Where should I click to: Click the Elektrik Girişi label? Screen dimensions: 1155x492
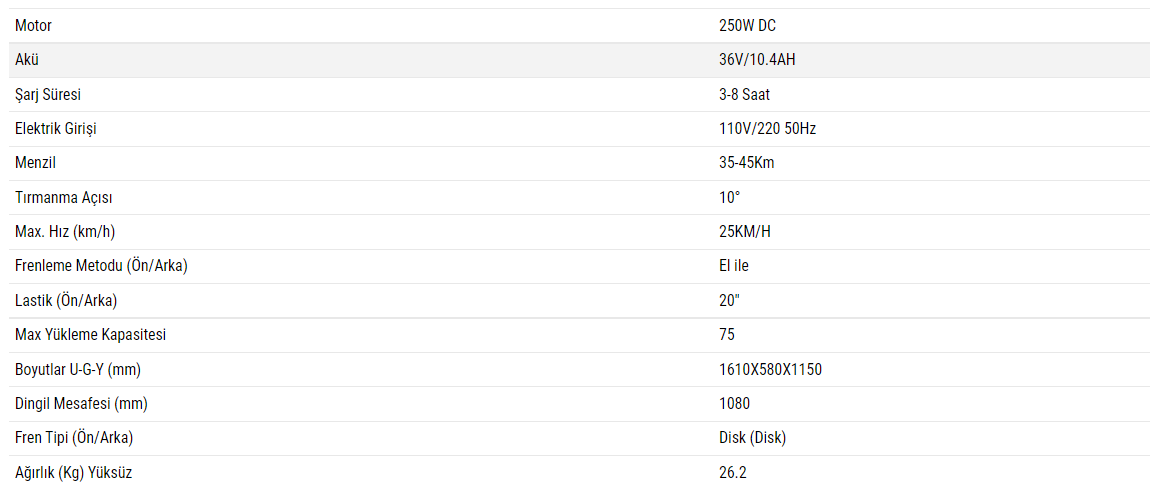(x=56, y=129)
